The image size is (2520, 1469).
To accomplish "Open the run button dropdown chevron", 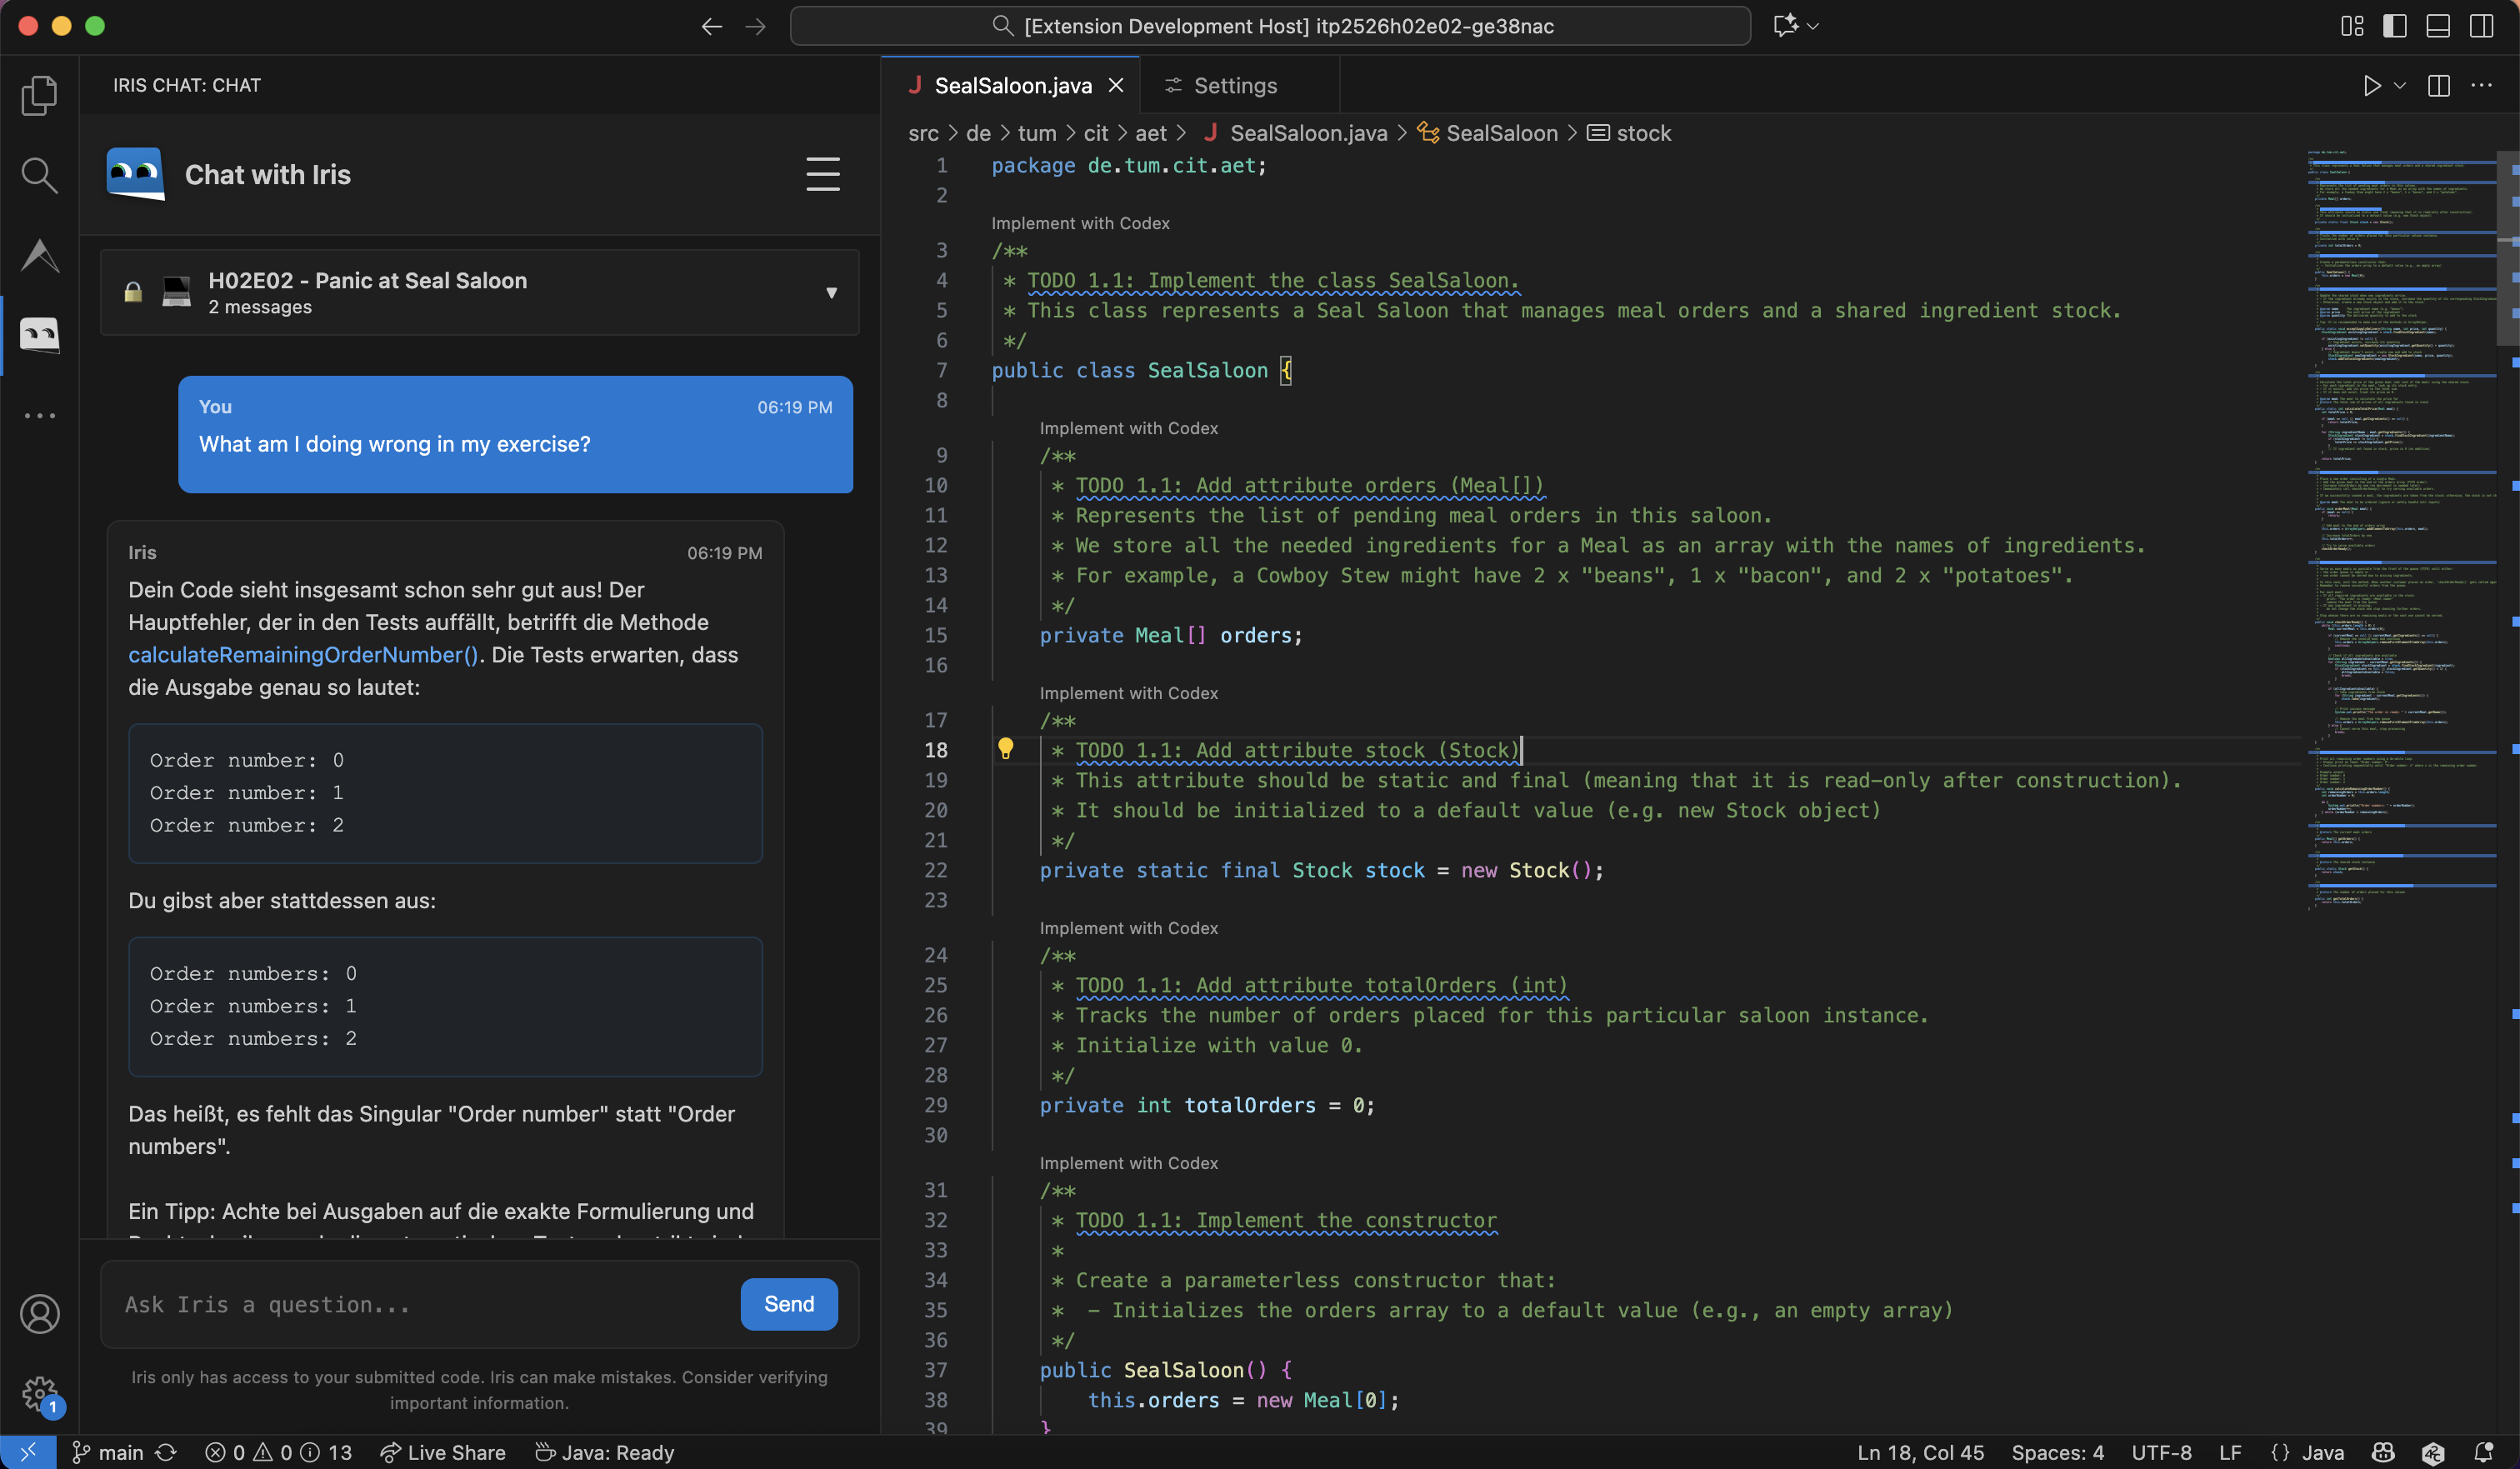I will coord(2399,86).
